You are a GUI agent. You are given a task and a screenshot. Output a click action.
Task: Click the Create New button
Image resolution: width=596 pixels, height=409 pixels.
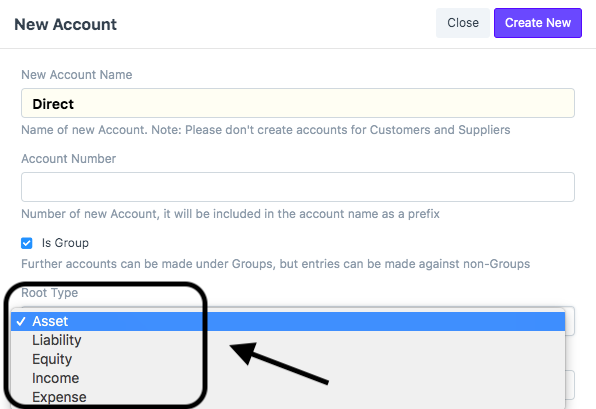pos(538,23)
